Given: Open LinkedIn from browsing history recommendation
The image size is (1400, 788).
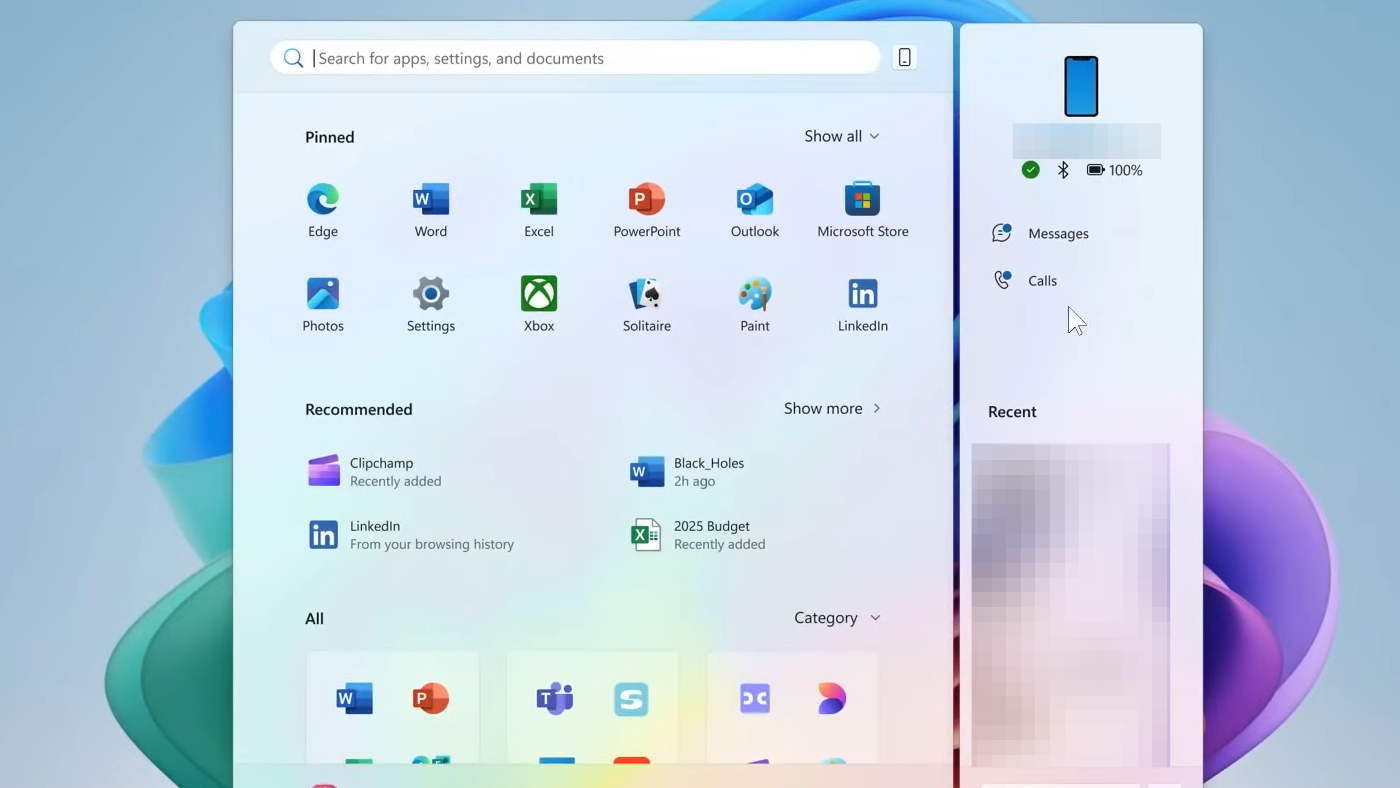Looking at the screenshot, I should click(410, 534).
